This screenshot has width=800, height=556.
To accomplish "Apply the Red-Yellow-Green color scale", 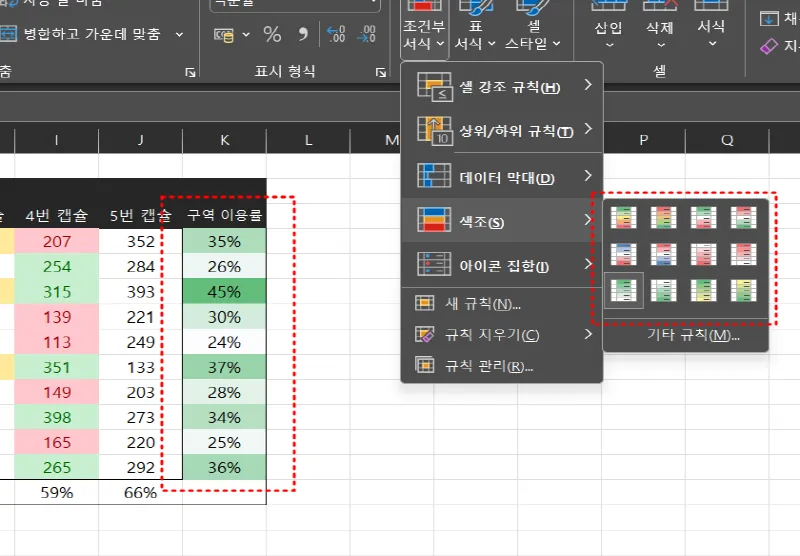I will point(663,217).
